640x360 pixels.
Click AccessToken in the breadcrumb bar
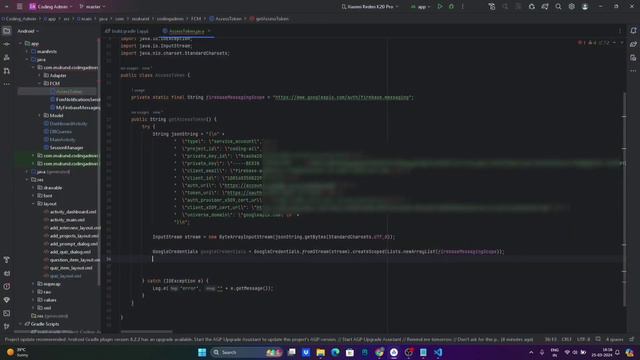pos(225,19)
